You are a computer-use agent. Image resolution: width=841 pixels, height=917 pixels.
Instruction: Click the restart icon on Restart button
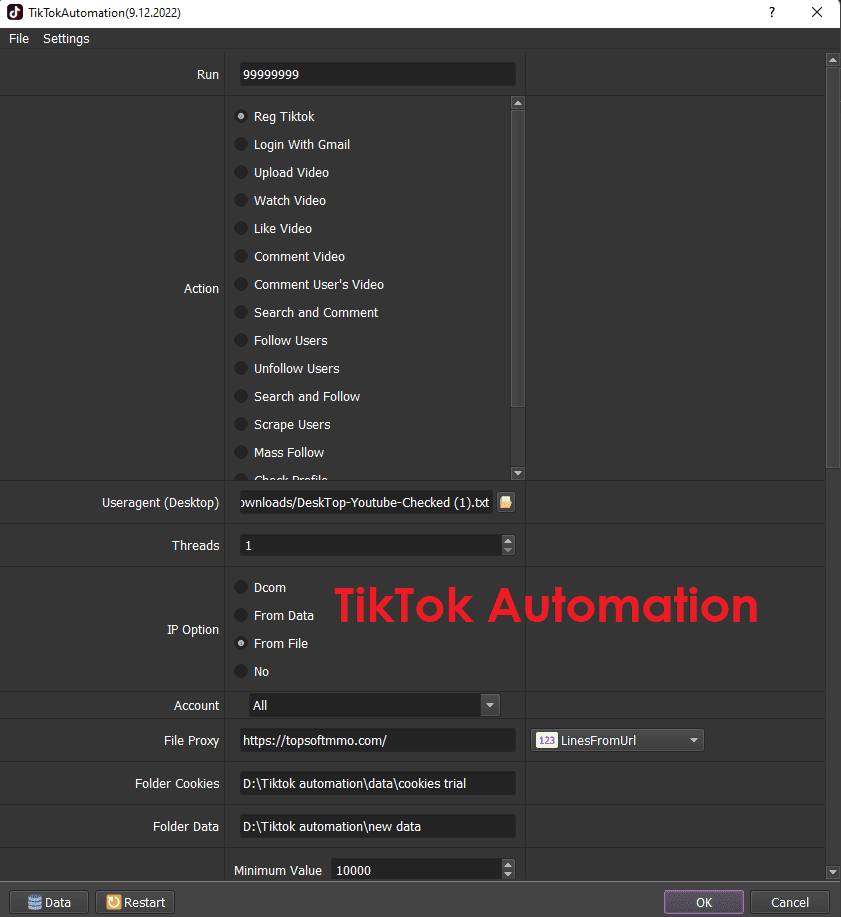(x=113, y=902)
